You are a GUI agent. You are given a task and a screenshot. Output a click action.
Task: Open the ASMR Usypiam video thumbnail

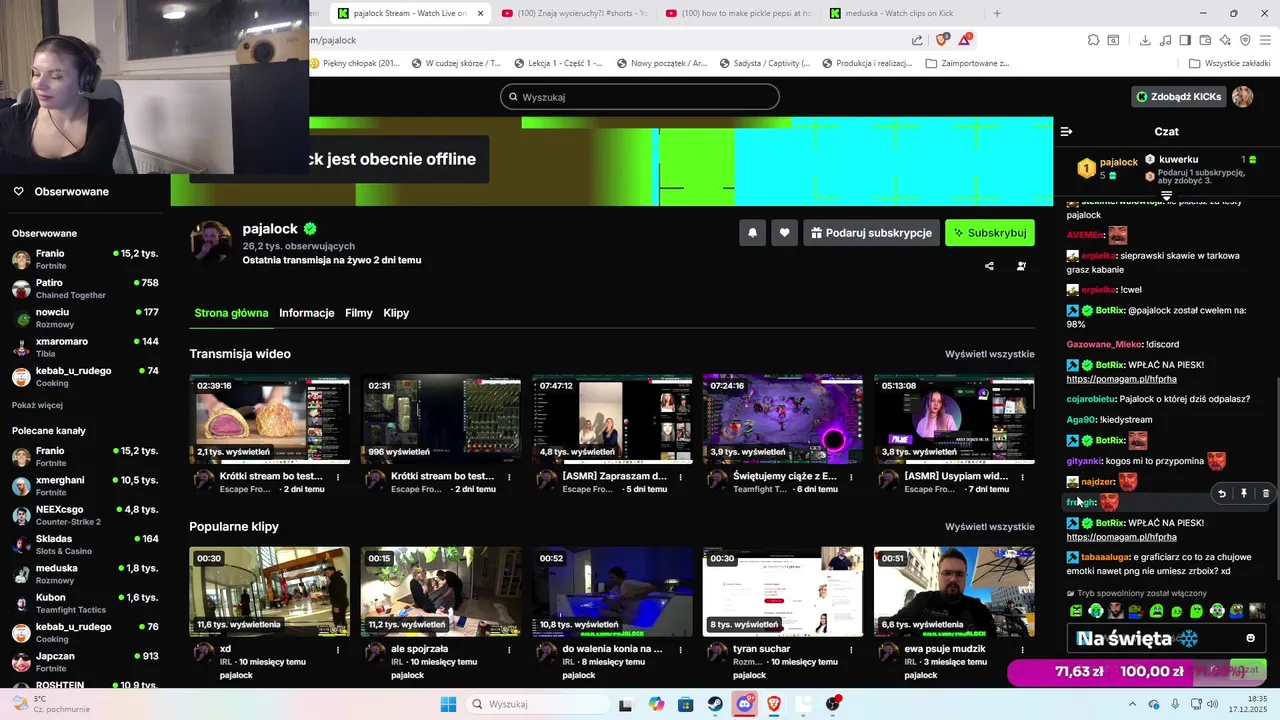coord(954,420)
